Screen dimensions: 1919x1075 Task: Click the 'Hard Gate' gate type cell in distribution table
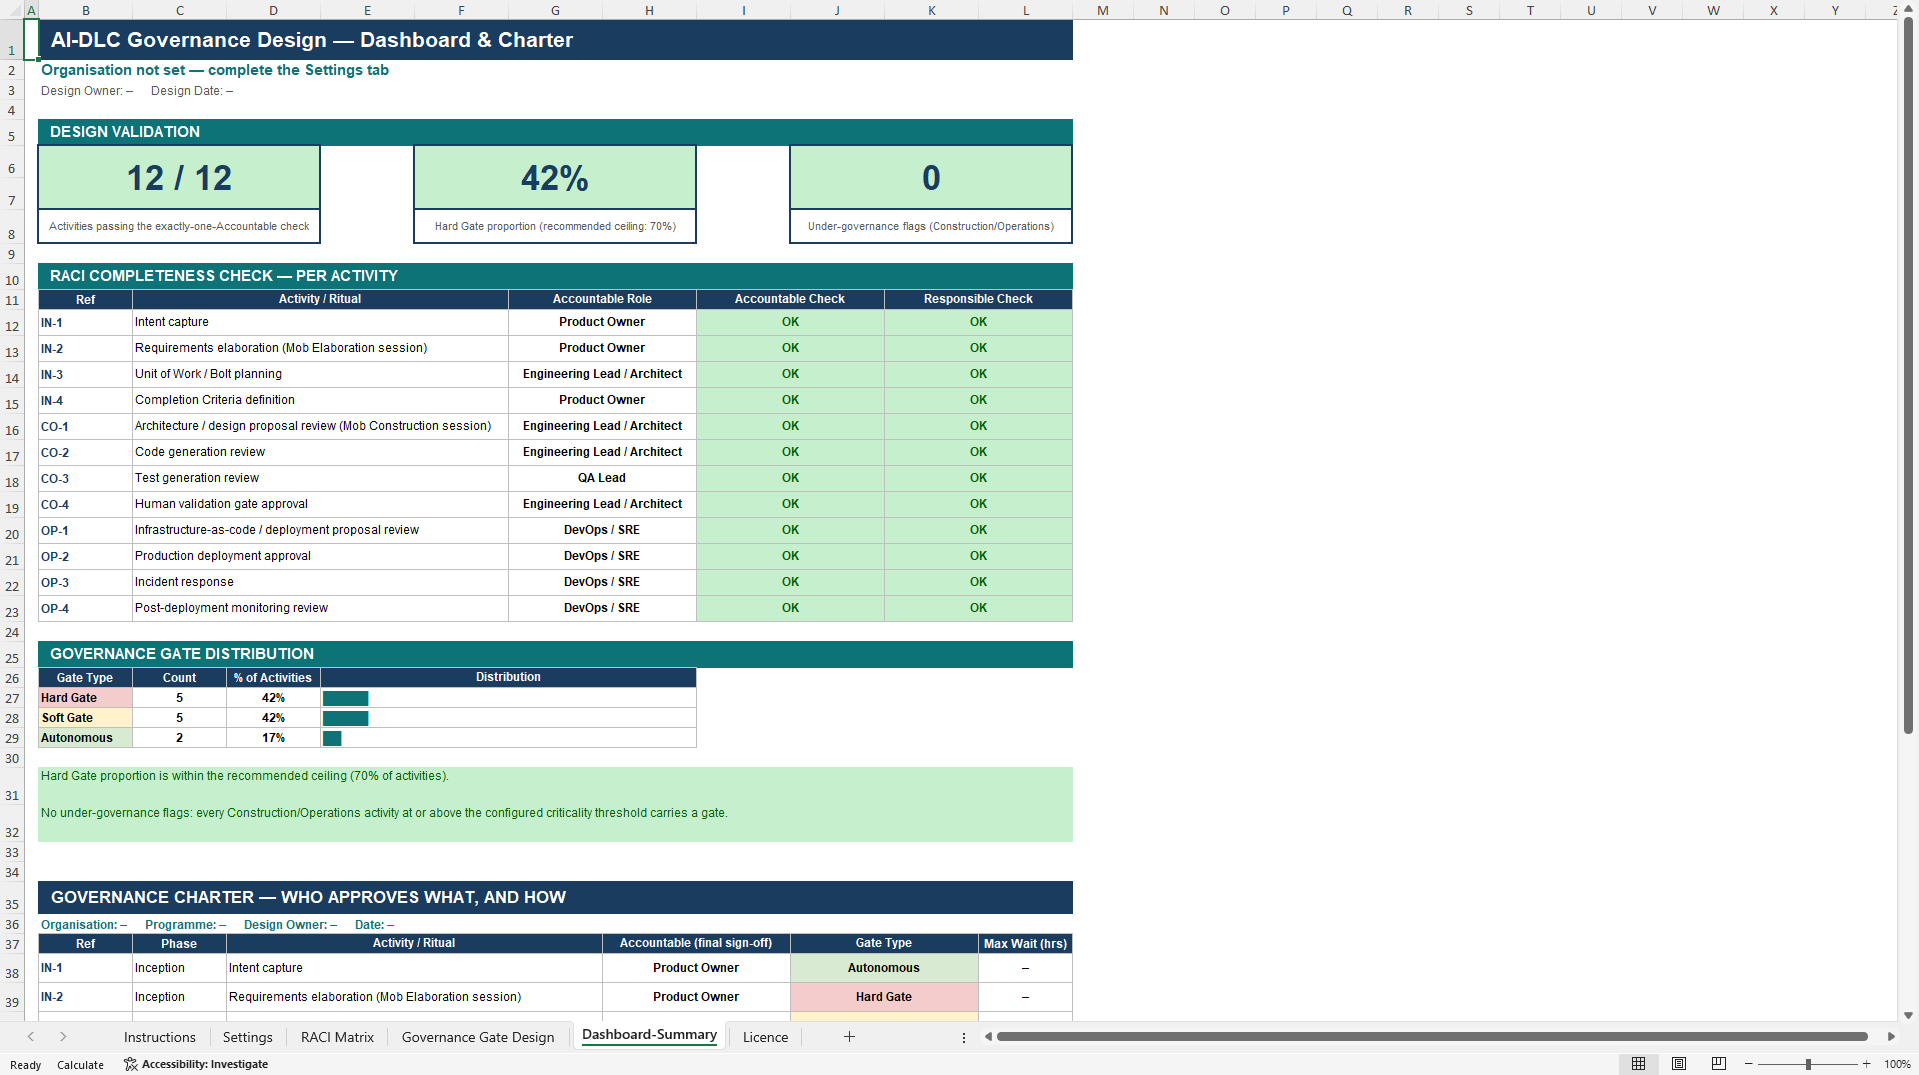(x=85, y=698)
